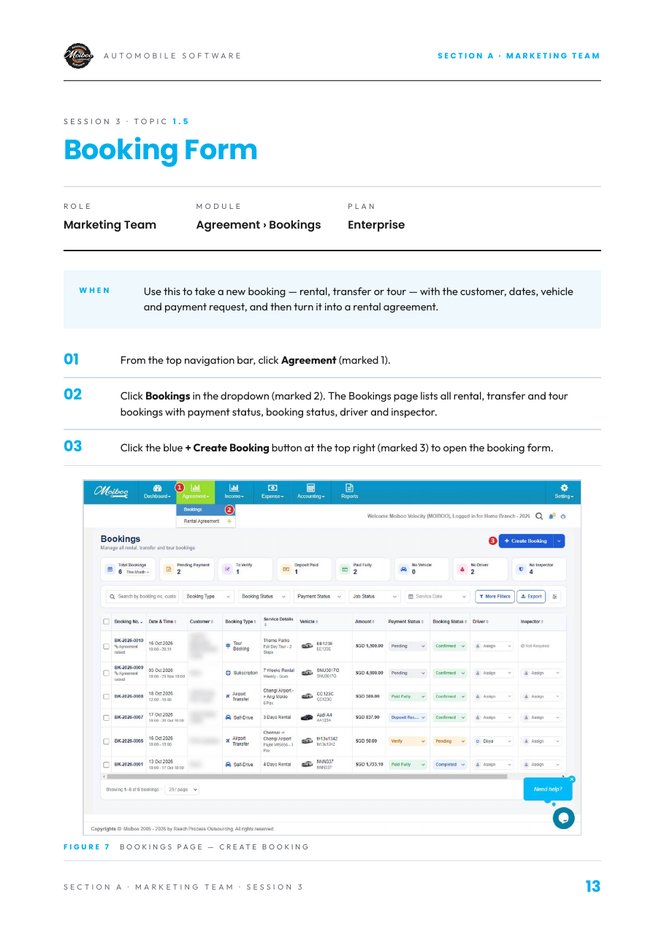664x940 pixels.
Task: Click the bookings table horizontal scrollbar
Action: point(307,776)
